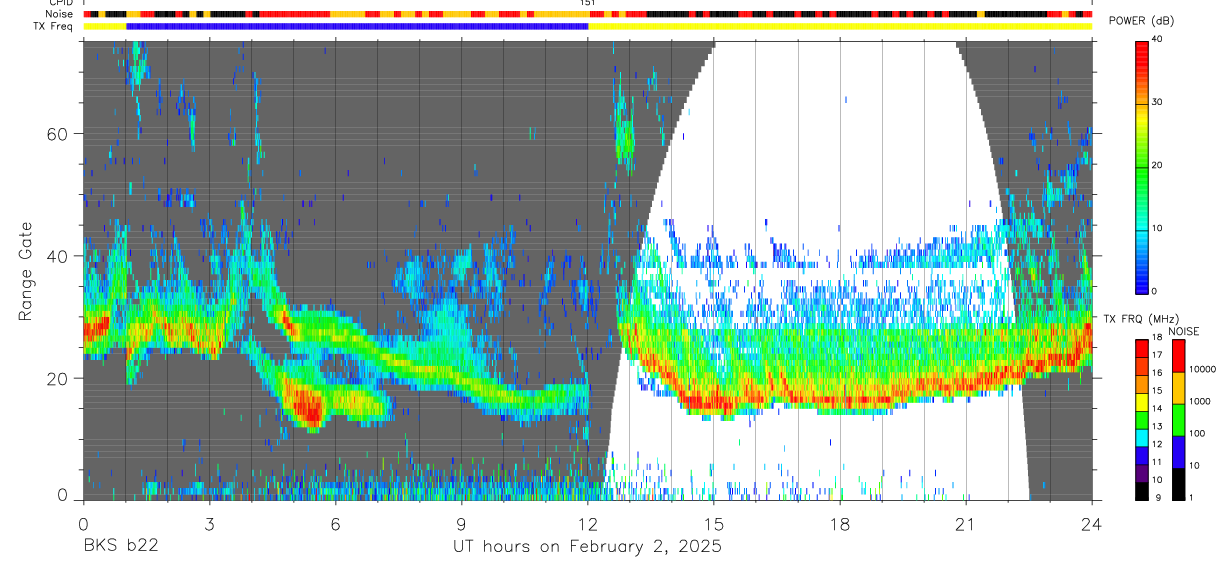Click the 1000 label on noise scale
This screenshot has height=567, width=1228.
(x=1199, y=401)
